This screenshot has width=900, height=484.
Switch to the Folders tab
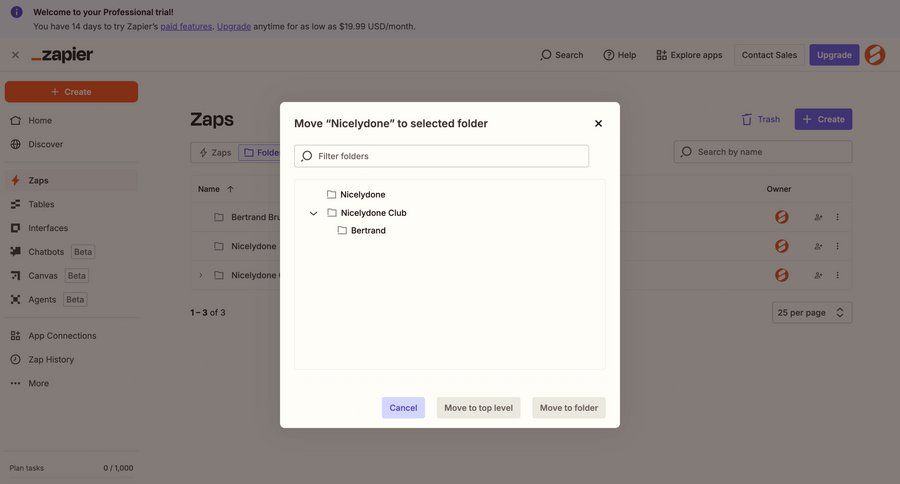pos(261,153)
